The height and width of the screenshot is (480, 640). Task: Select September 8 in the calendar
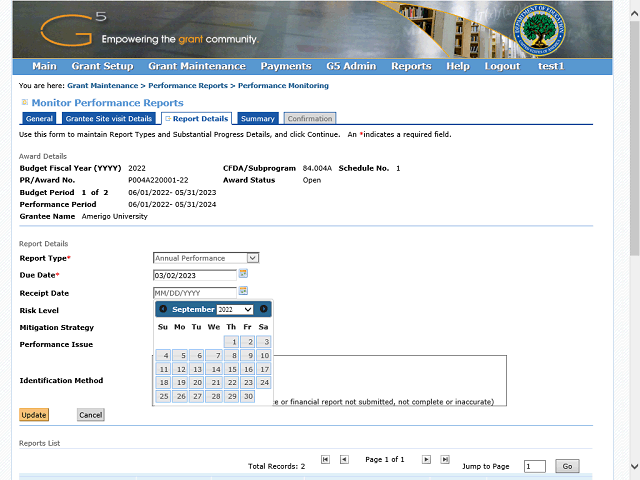click(x=231, y=356)
